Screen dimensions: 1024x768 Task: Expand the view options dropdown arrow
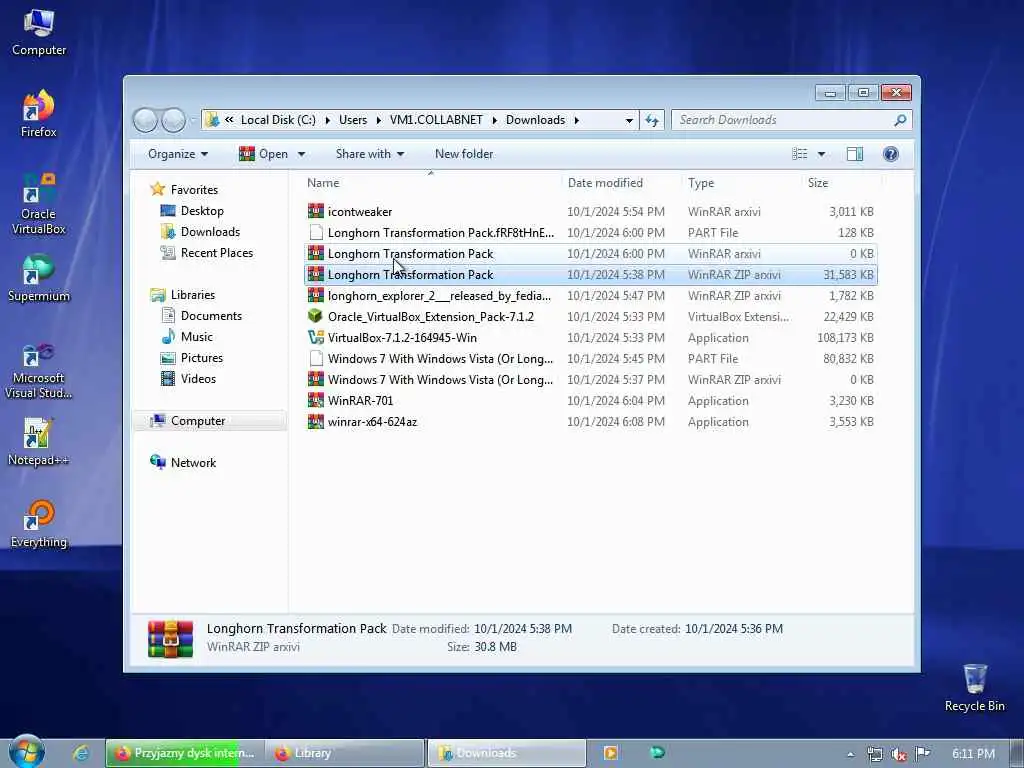(x=821, y=155)
